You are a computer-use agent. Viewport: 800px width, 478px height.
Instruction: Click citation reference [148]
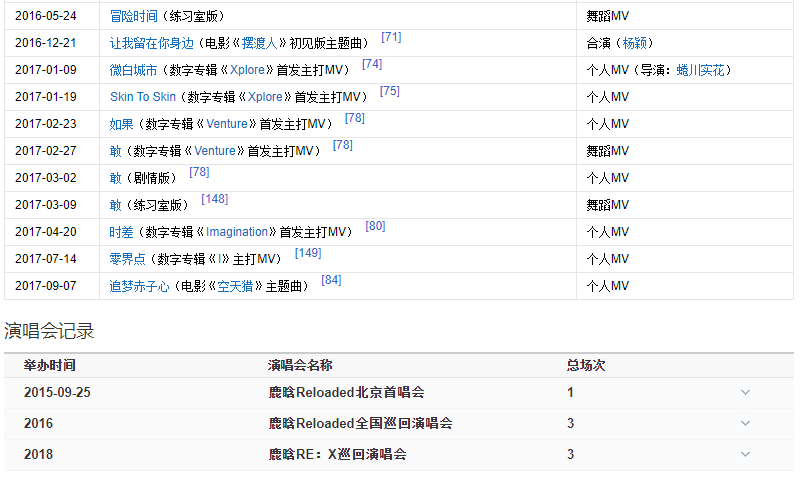click(214, 200)
